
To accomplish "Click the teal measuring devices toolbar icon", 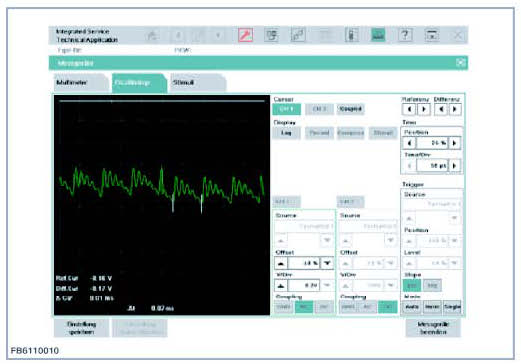I will 378,35.
